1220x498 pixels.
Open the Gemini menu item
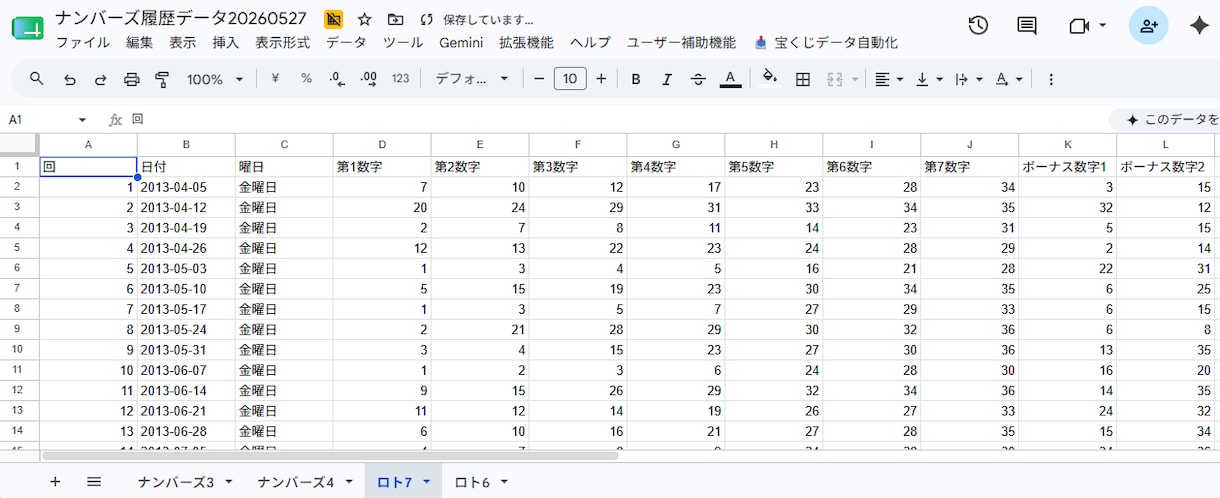pyautogui.click(x=461, y=42)
